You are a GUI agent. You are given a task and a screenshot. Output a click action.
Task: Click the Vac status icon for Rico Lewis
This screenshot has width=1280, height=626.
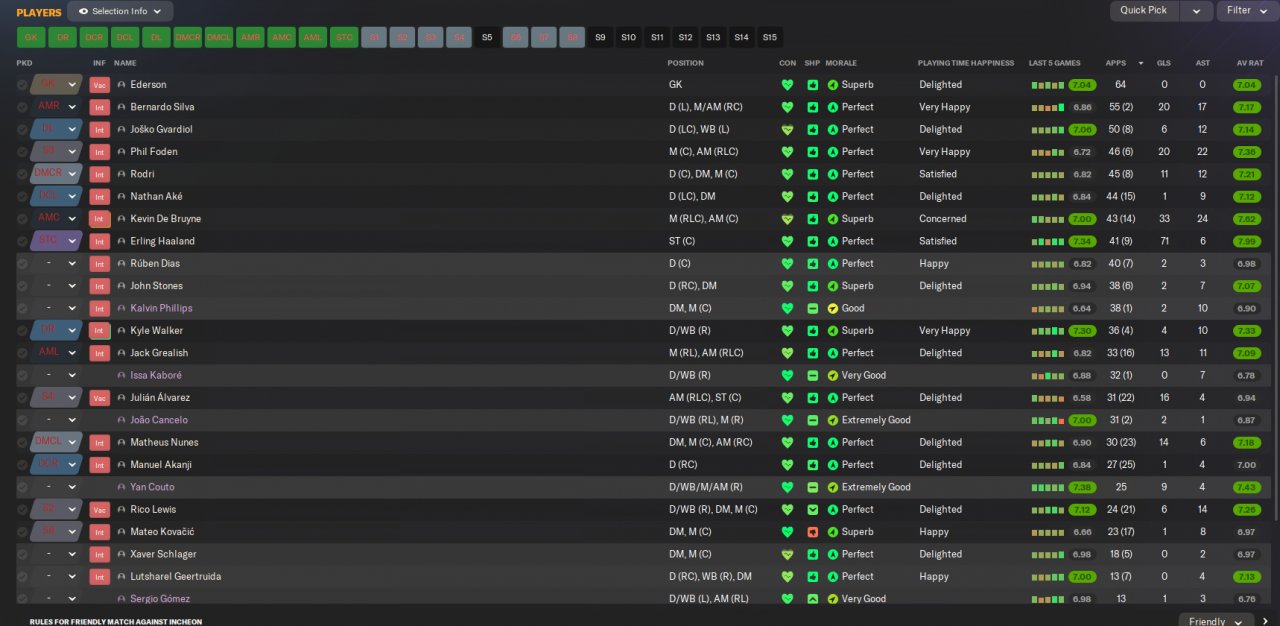[x=99, y=510]
